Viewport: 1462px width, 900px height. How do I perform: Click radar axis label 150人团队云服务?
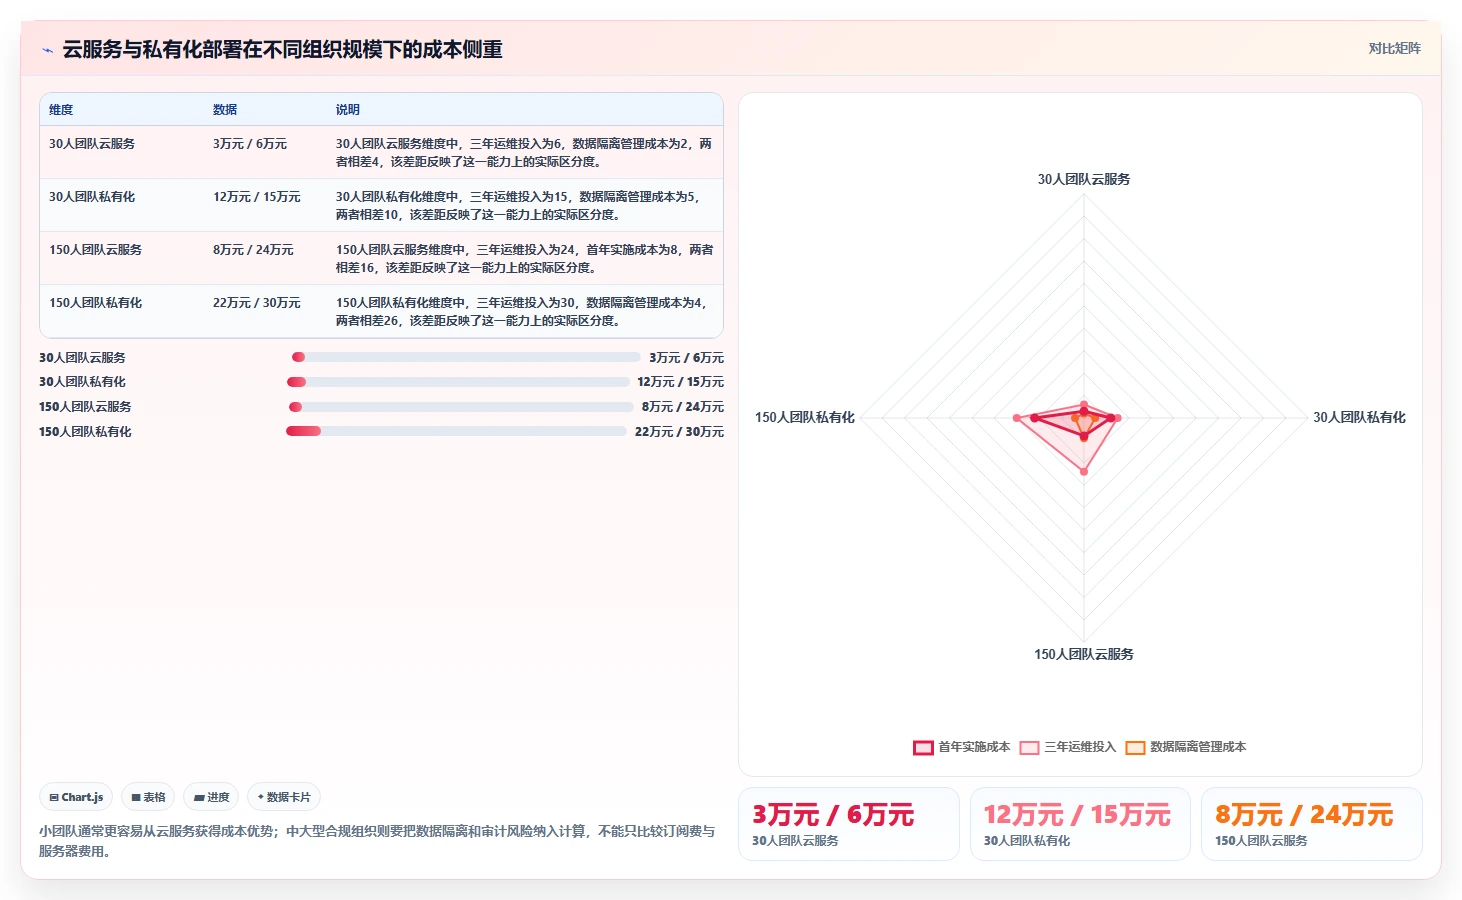pyautogui.click(x=1084, y=654)
